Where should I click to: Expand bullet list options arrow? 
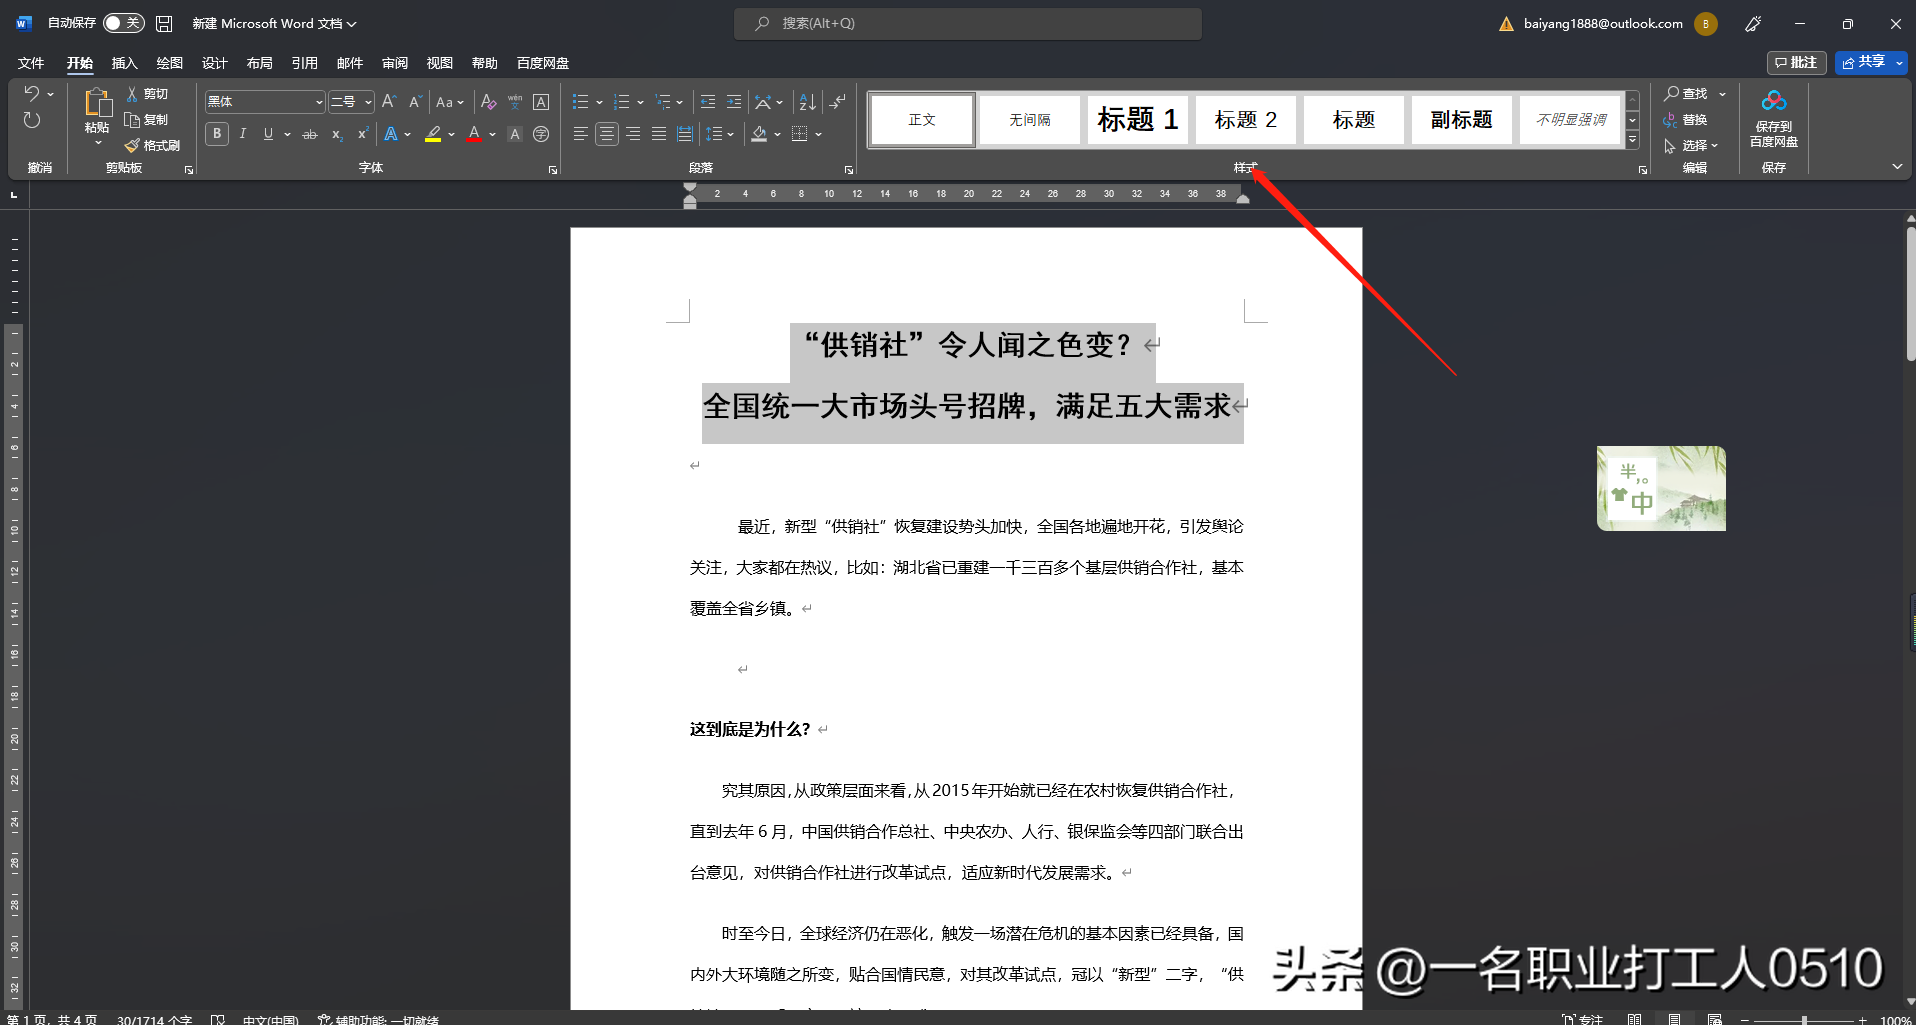click(x=599, y=102)
